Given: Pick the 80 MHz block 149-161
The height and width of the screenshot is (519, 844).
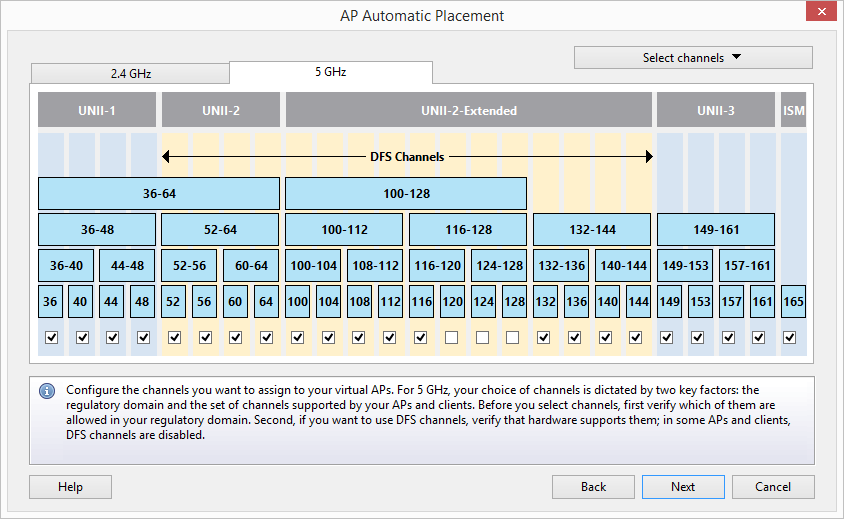Looking at the screenshot, I should (716, 229).
